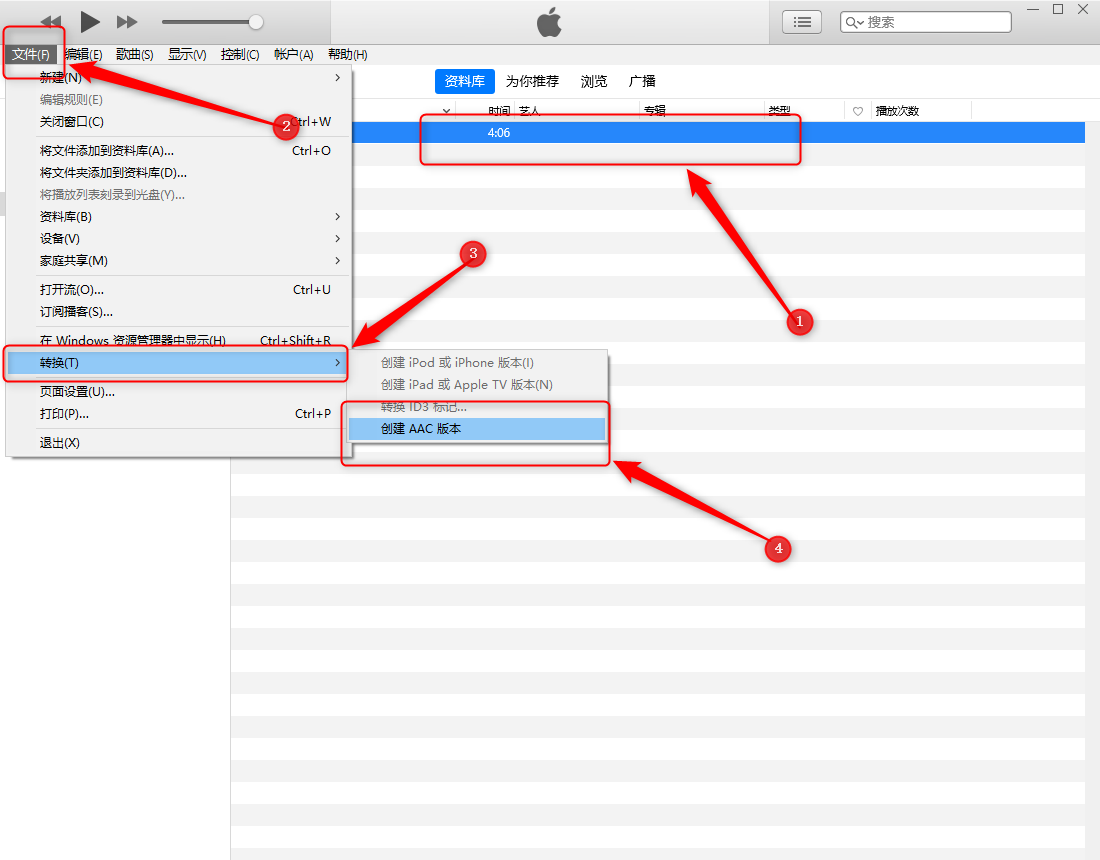Click the 艺人 column header

[529, 111]
